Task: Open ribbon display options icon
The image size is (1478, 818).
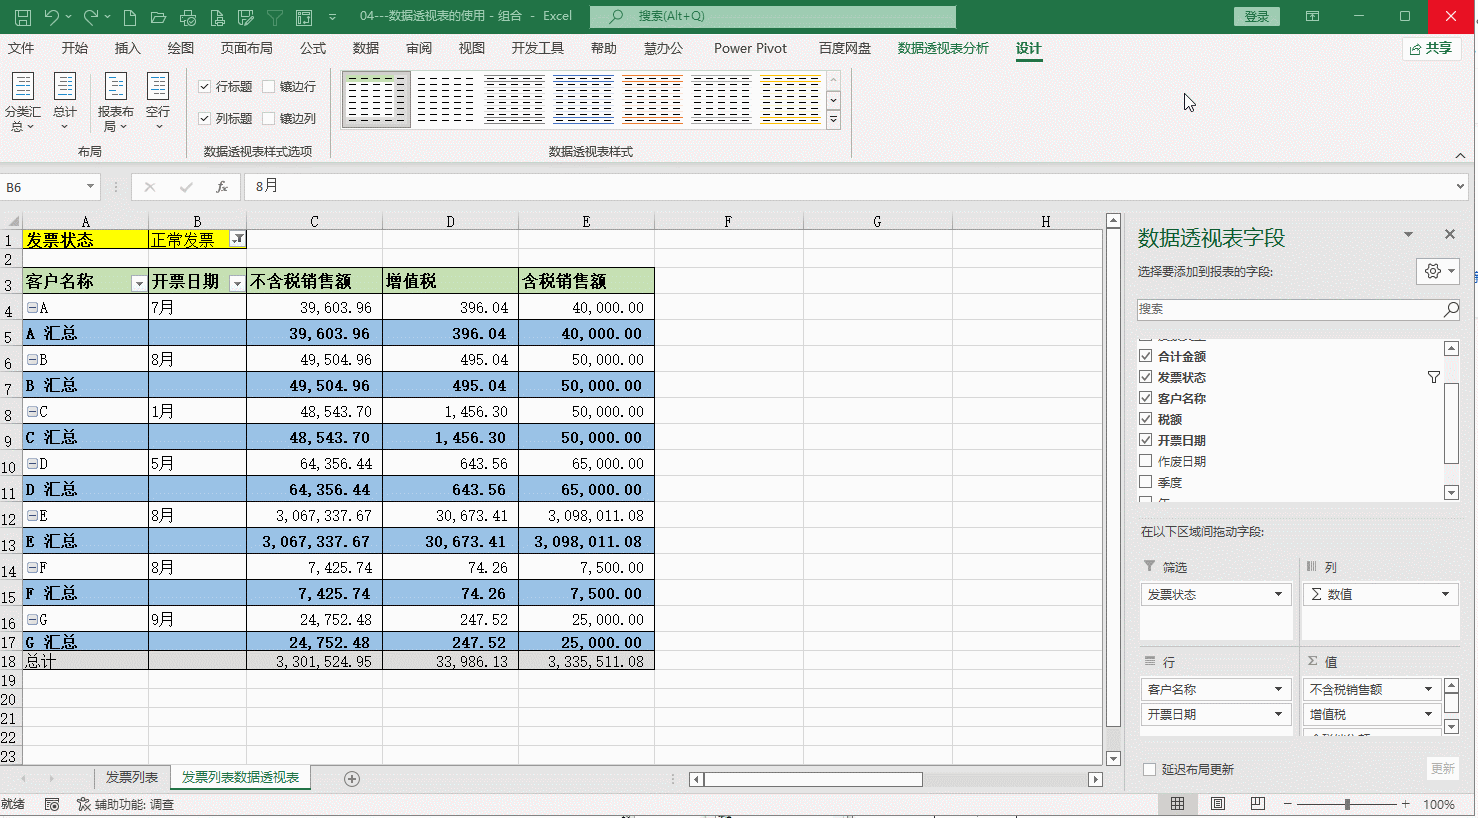Action: [1313, 17]
